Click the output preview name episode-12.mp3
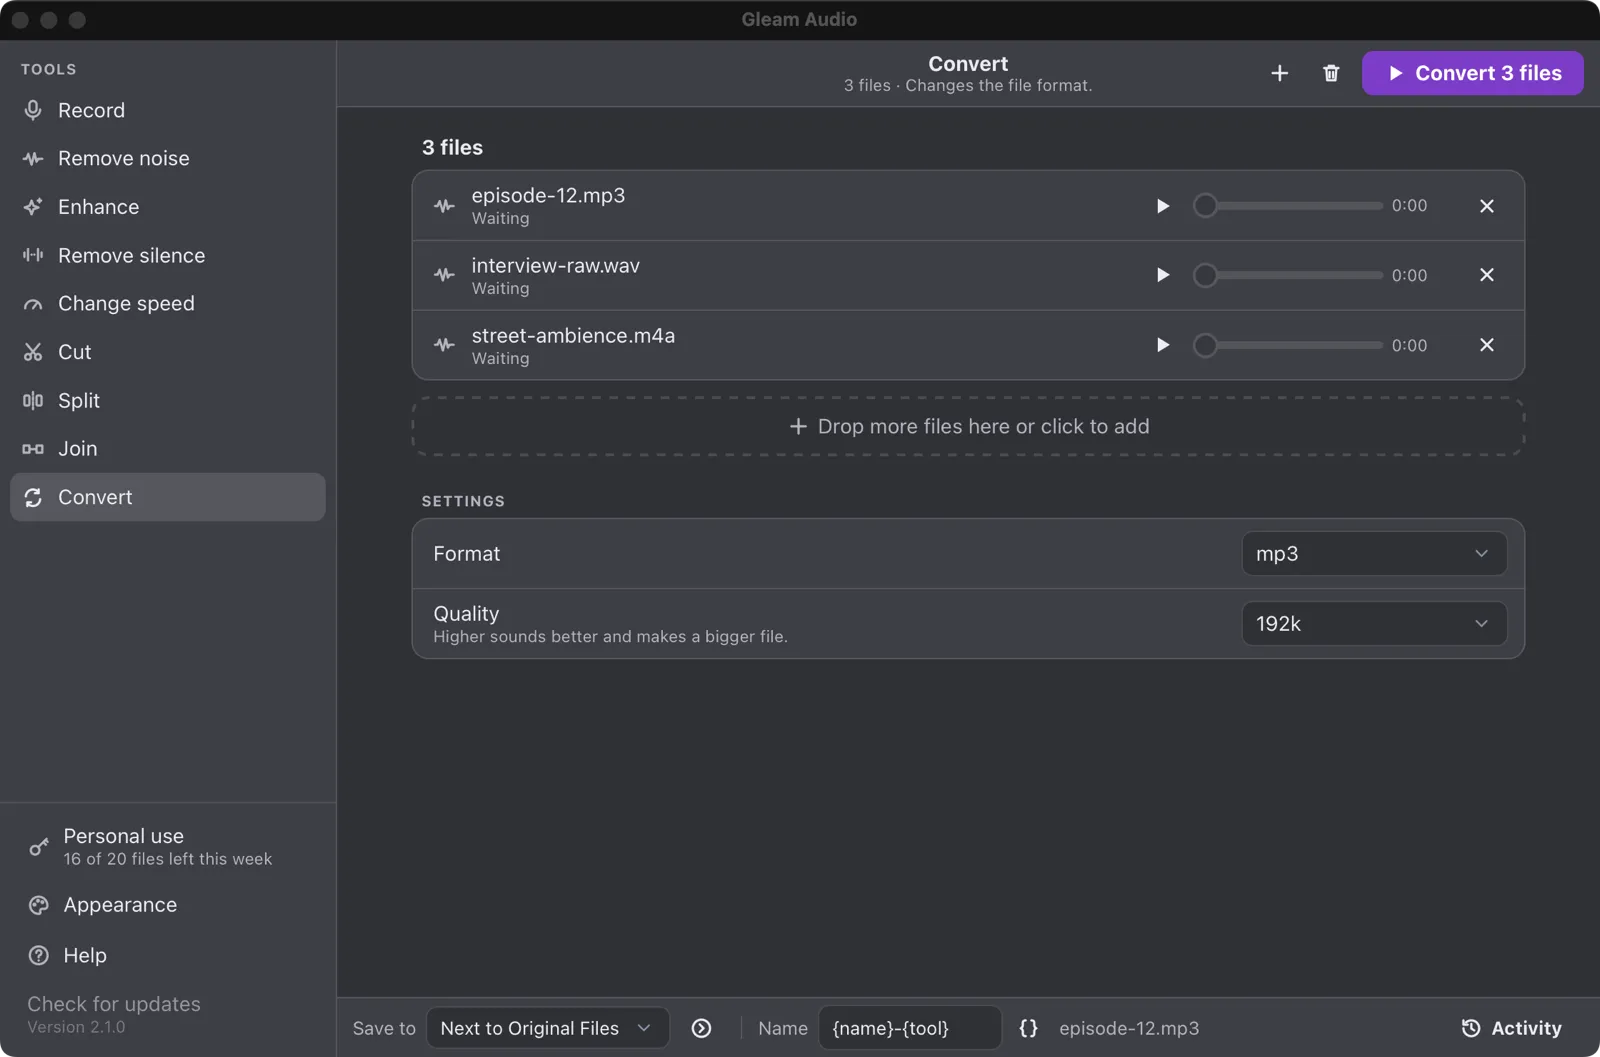 (1129, 1028)
